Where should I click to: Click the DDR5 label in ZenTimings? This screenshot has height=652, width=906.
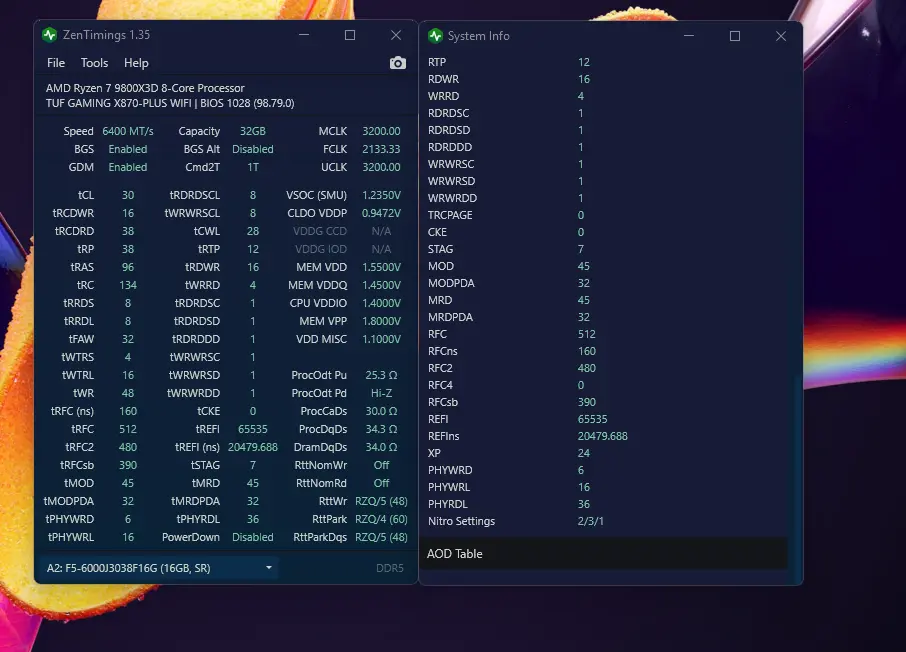point(389,568)
